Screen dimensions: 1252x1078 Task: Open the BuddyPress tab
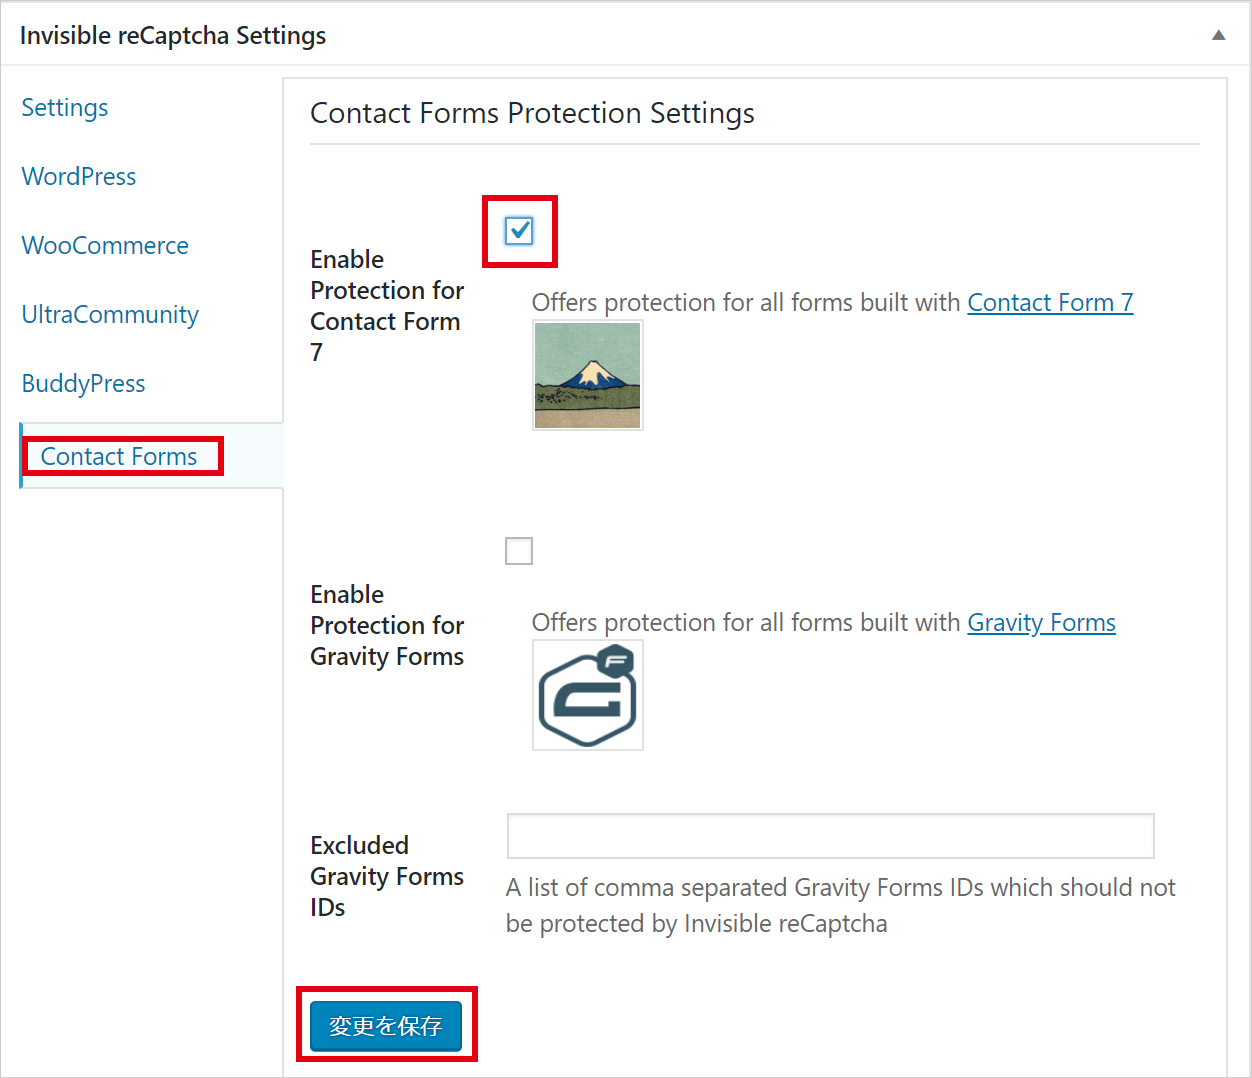[x=83, y=384]
